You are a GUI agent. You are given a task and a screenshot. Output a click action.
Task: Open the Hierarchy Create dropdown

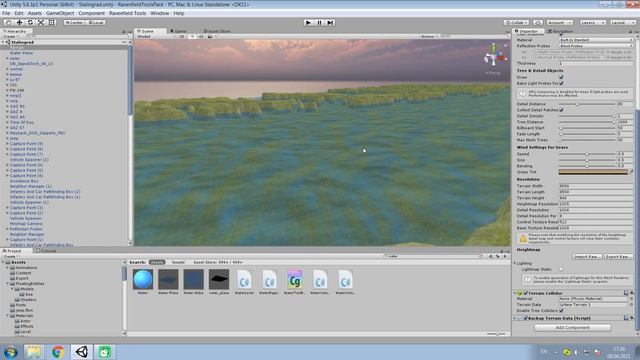click(x=10, y=36)
